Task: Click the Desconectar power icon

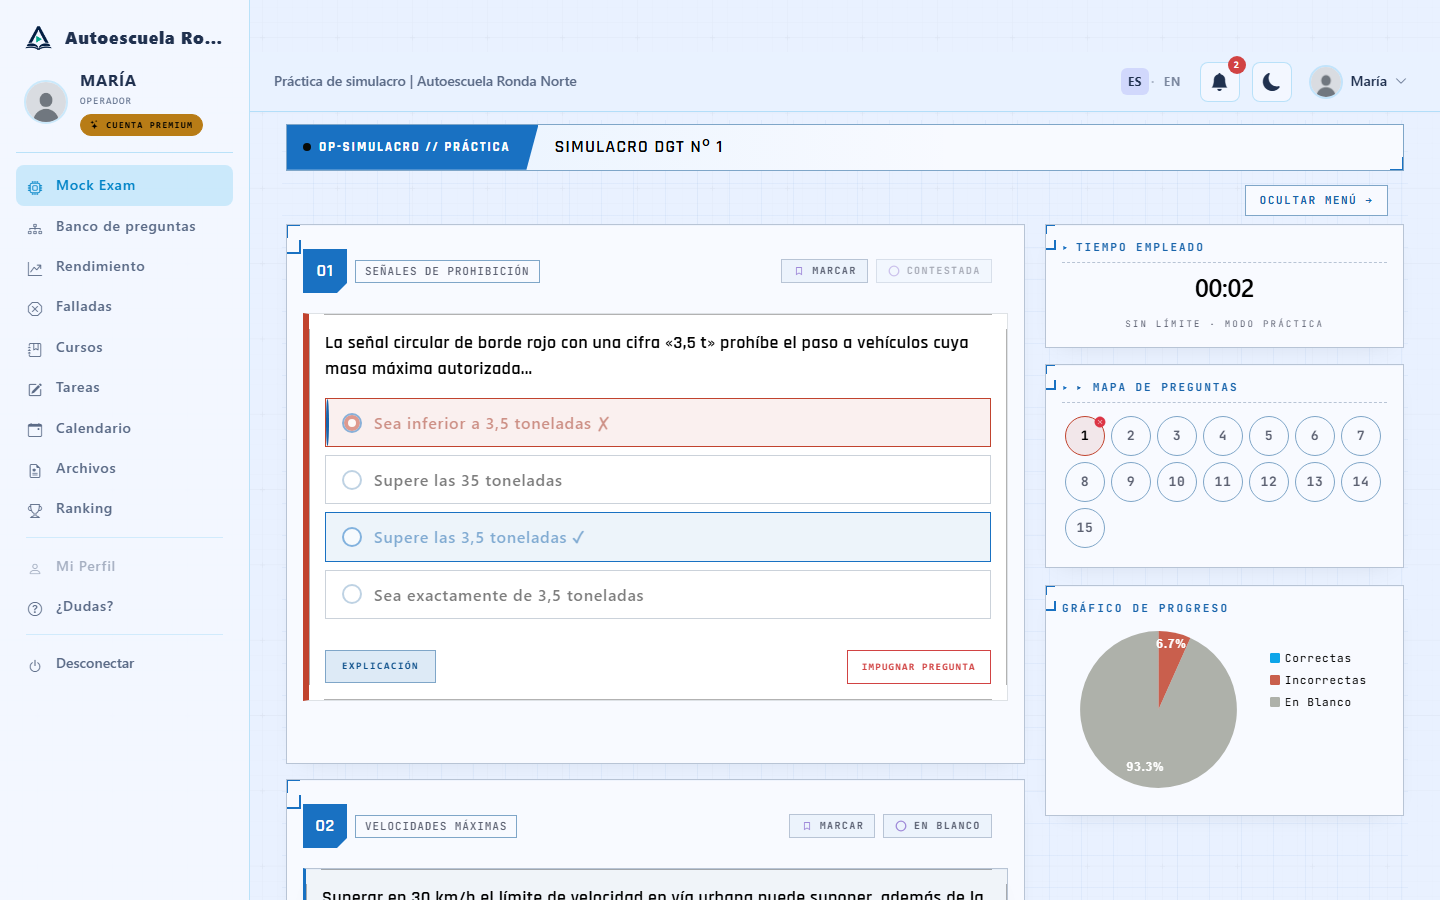Action: (35, 665)
